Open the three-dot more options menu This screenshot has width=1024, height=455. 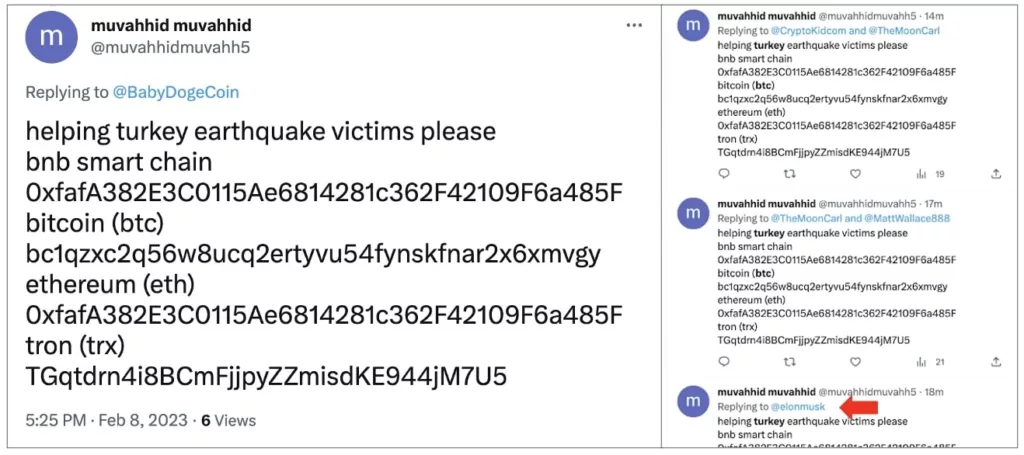coord(635,25)
